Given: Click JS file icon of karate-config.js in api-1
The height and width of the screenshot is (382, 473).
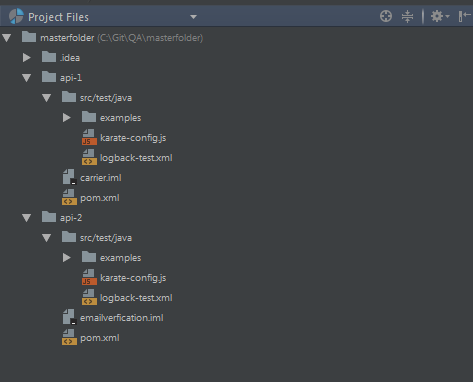Looking at the screenshot, I should click(89, 137).
